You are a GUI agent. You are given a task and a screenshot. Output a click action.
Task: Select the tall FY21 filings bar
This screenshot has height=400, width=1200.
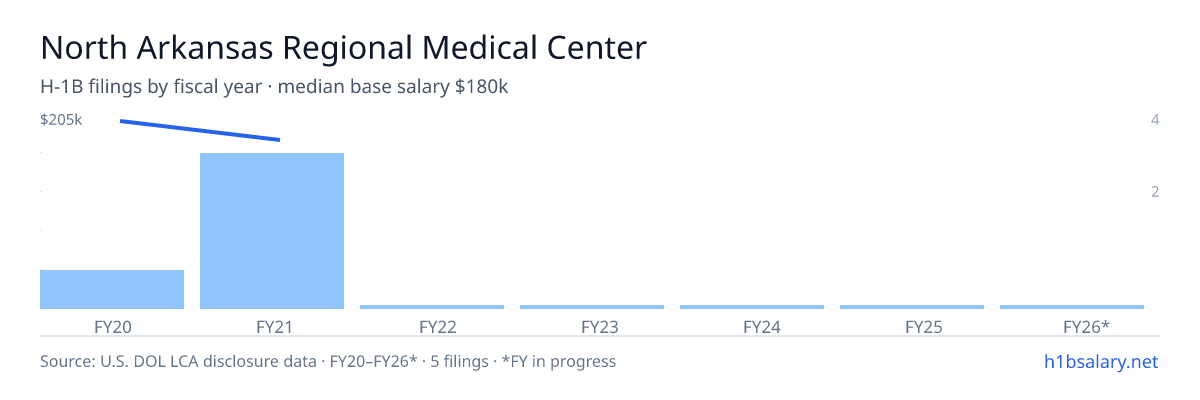pyautogui.click(x=272, y=231)
